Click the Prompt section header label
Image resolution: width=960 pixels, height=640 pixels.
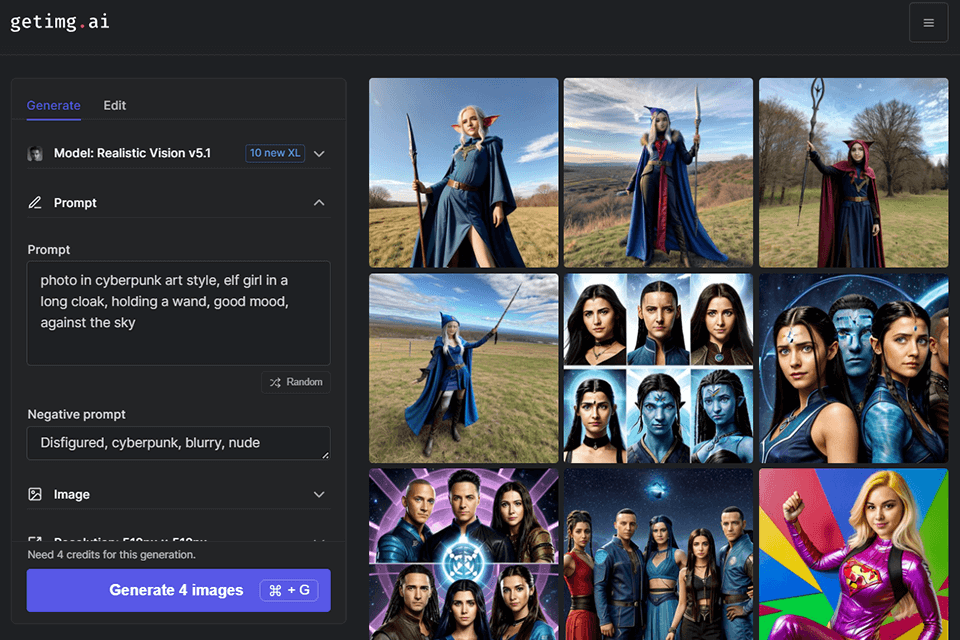75,203
